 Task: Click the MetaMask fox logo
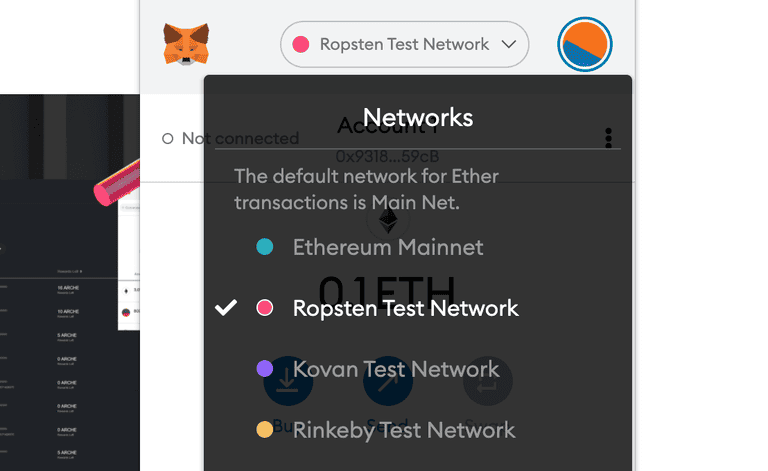pyautogui.click(x=186, y=45)
